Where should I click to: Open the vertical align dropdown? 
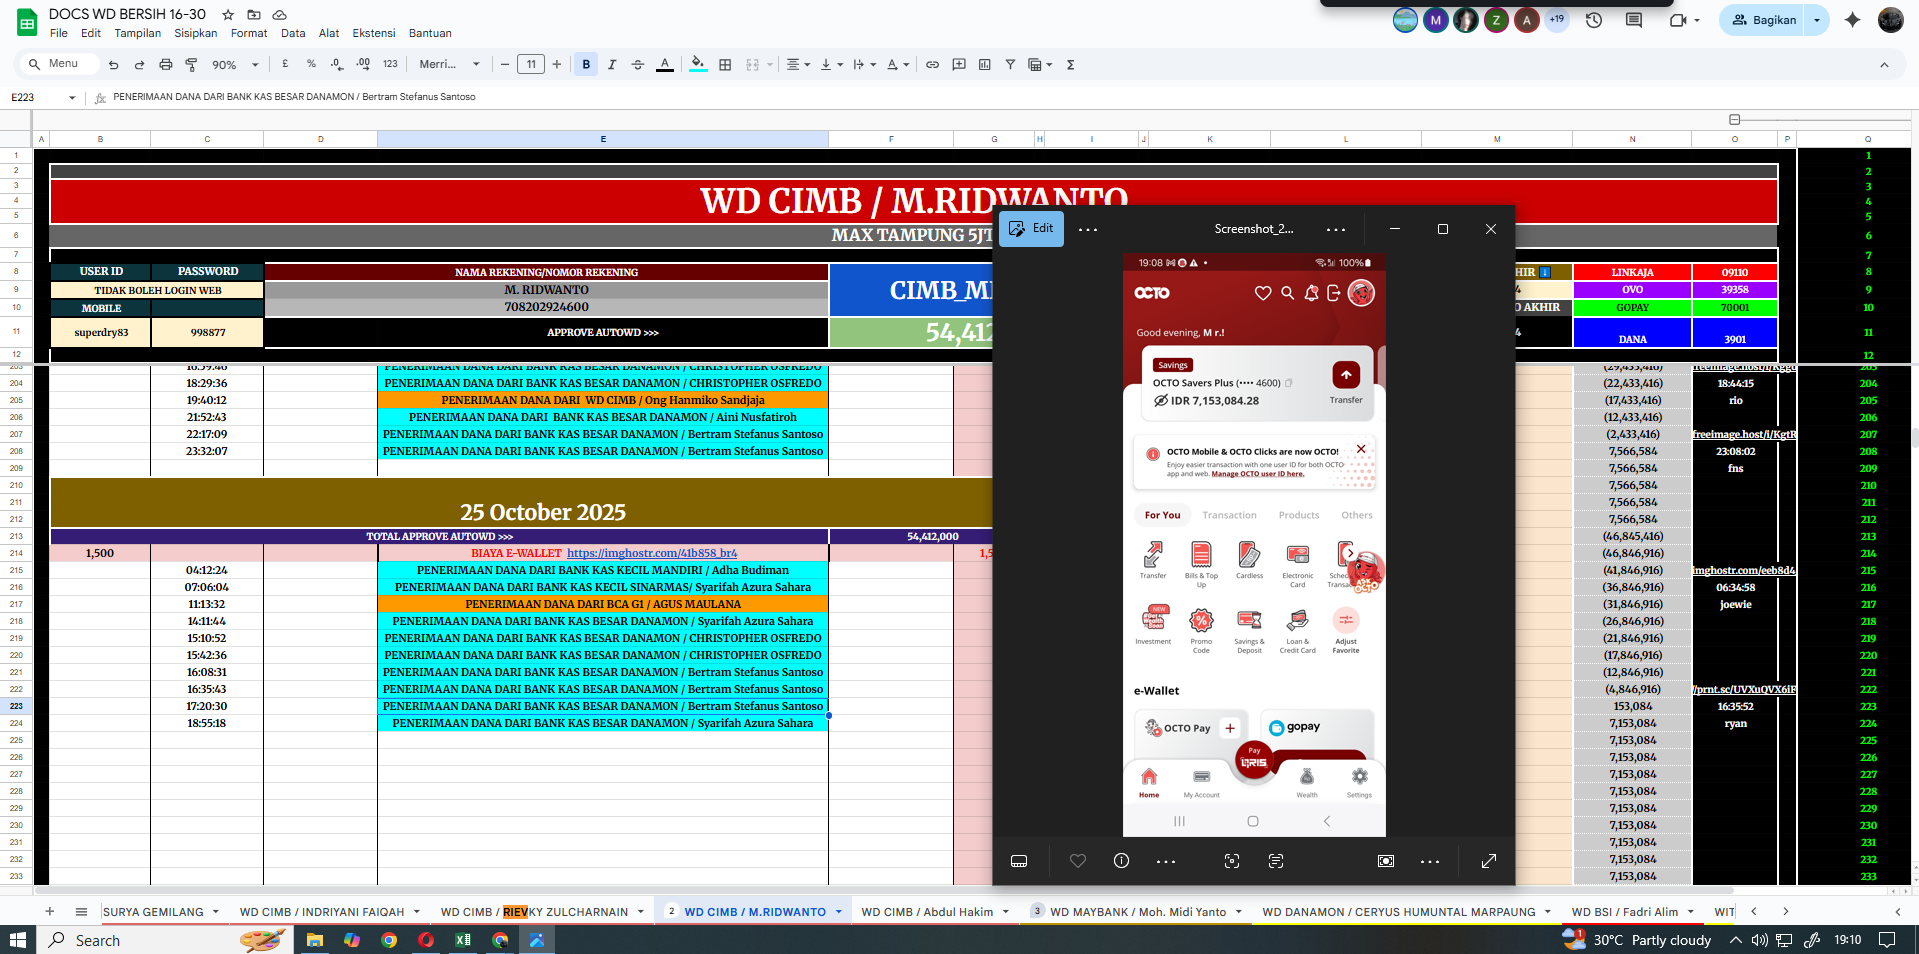pos(832,65)
